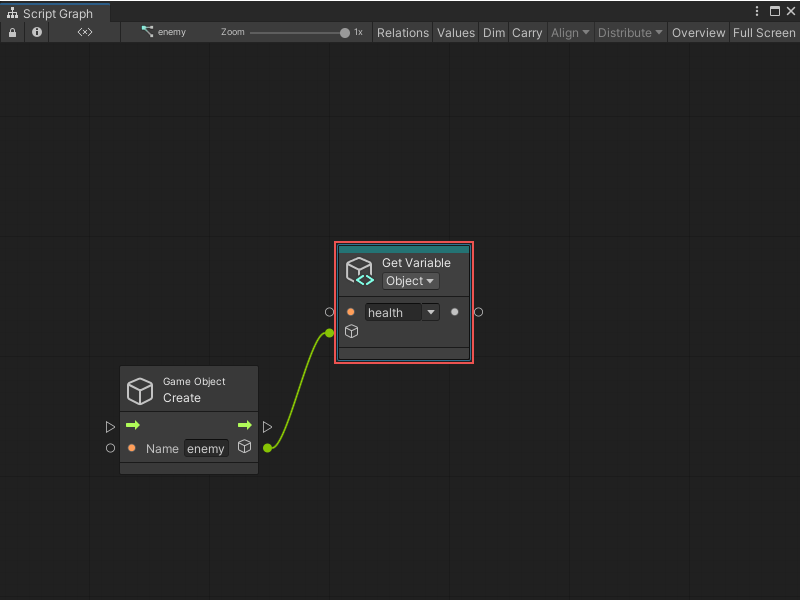Enable the Dim nodes option
The width and height of the screenshot is (800, 600).
[x=493, y=32]
